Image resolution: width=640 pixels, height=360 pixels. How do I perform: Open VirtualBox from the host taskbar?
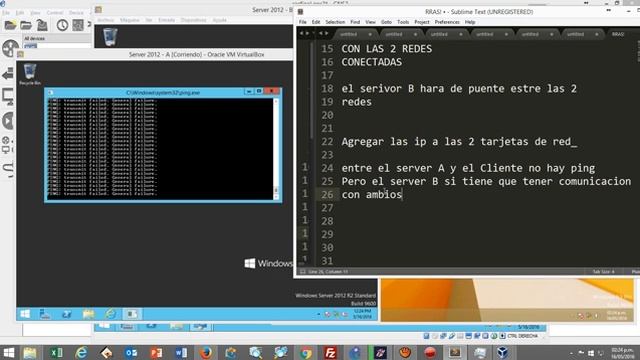502,353
